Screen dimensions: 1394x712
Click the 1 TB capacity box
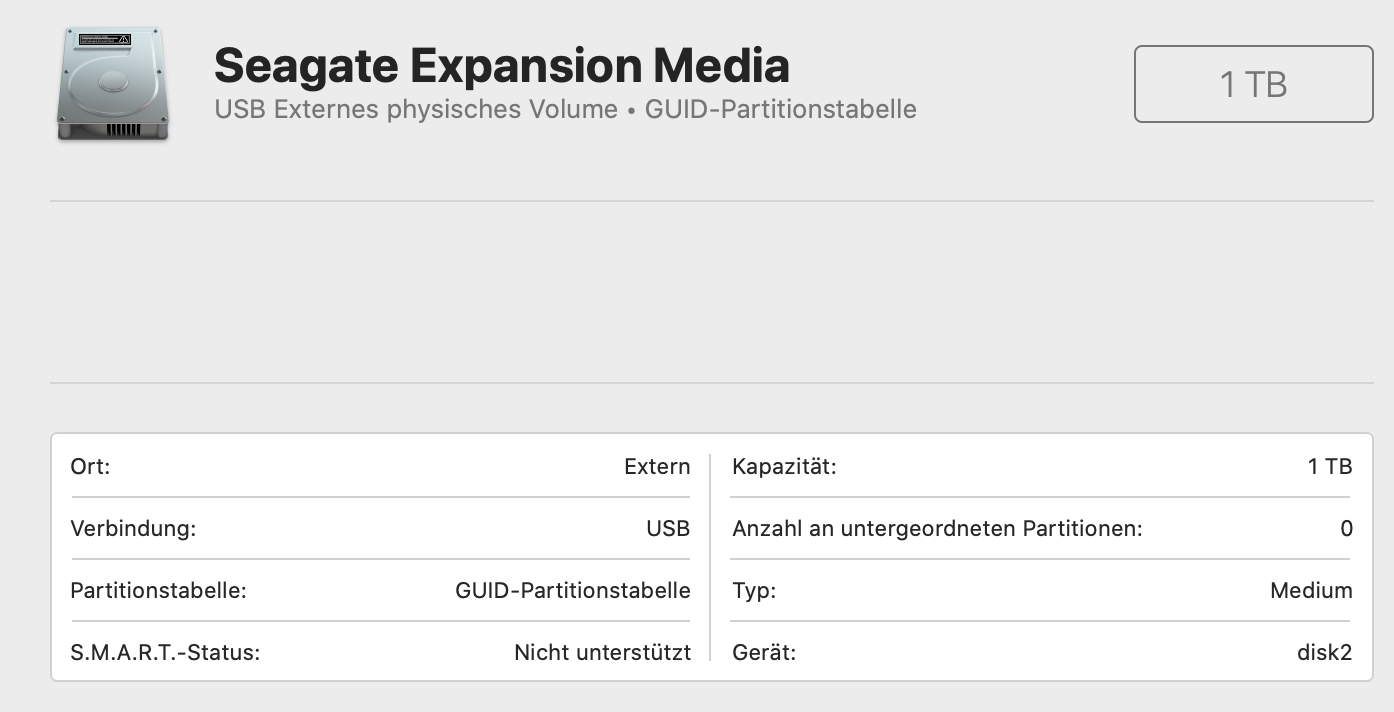click(1253, 84)
